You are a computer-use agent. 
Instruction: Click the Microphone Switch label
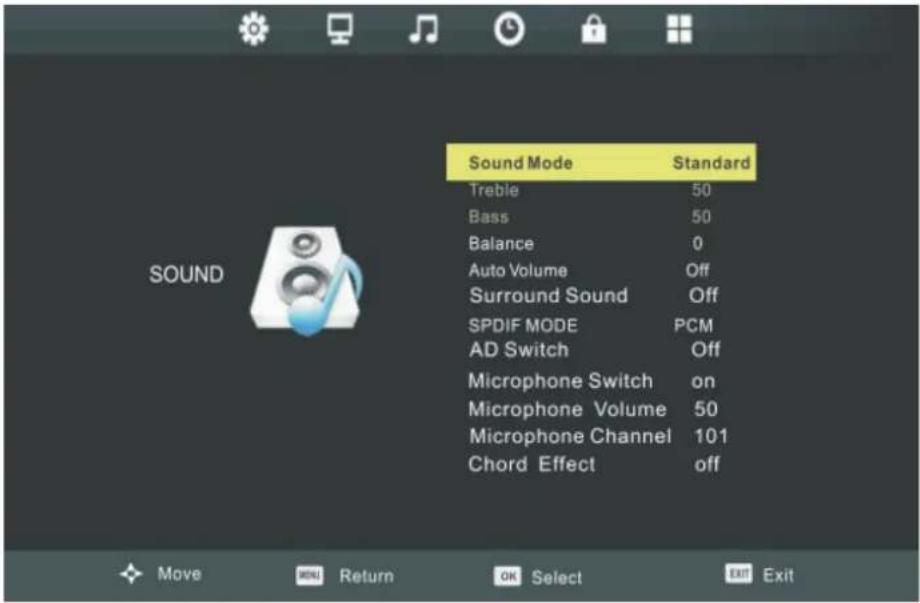(560, 381)
